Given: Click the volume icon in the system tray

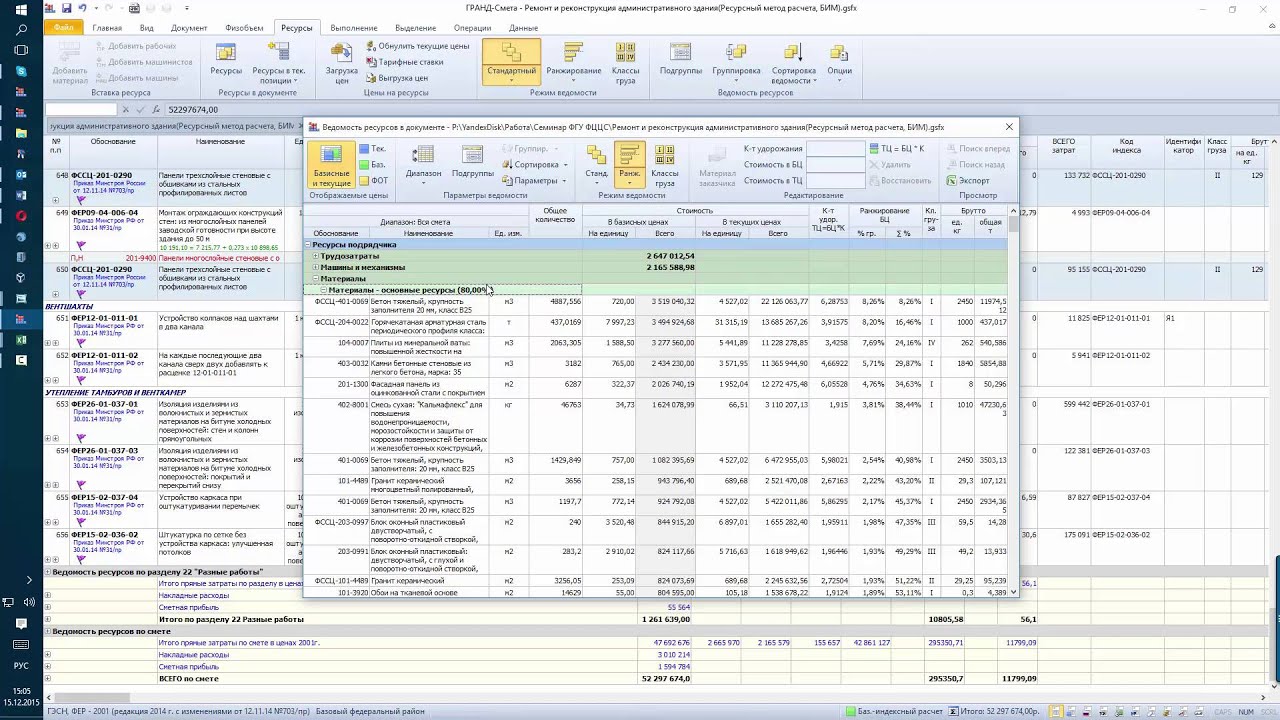Looking at the screenshot, I should (x=27, y=602).
